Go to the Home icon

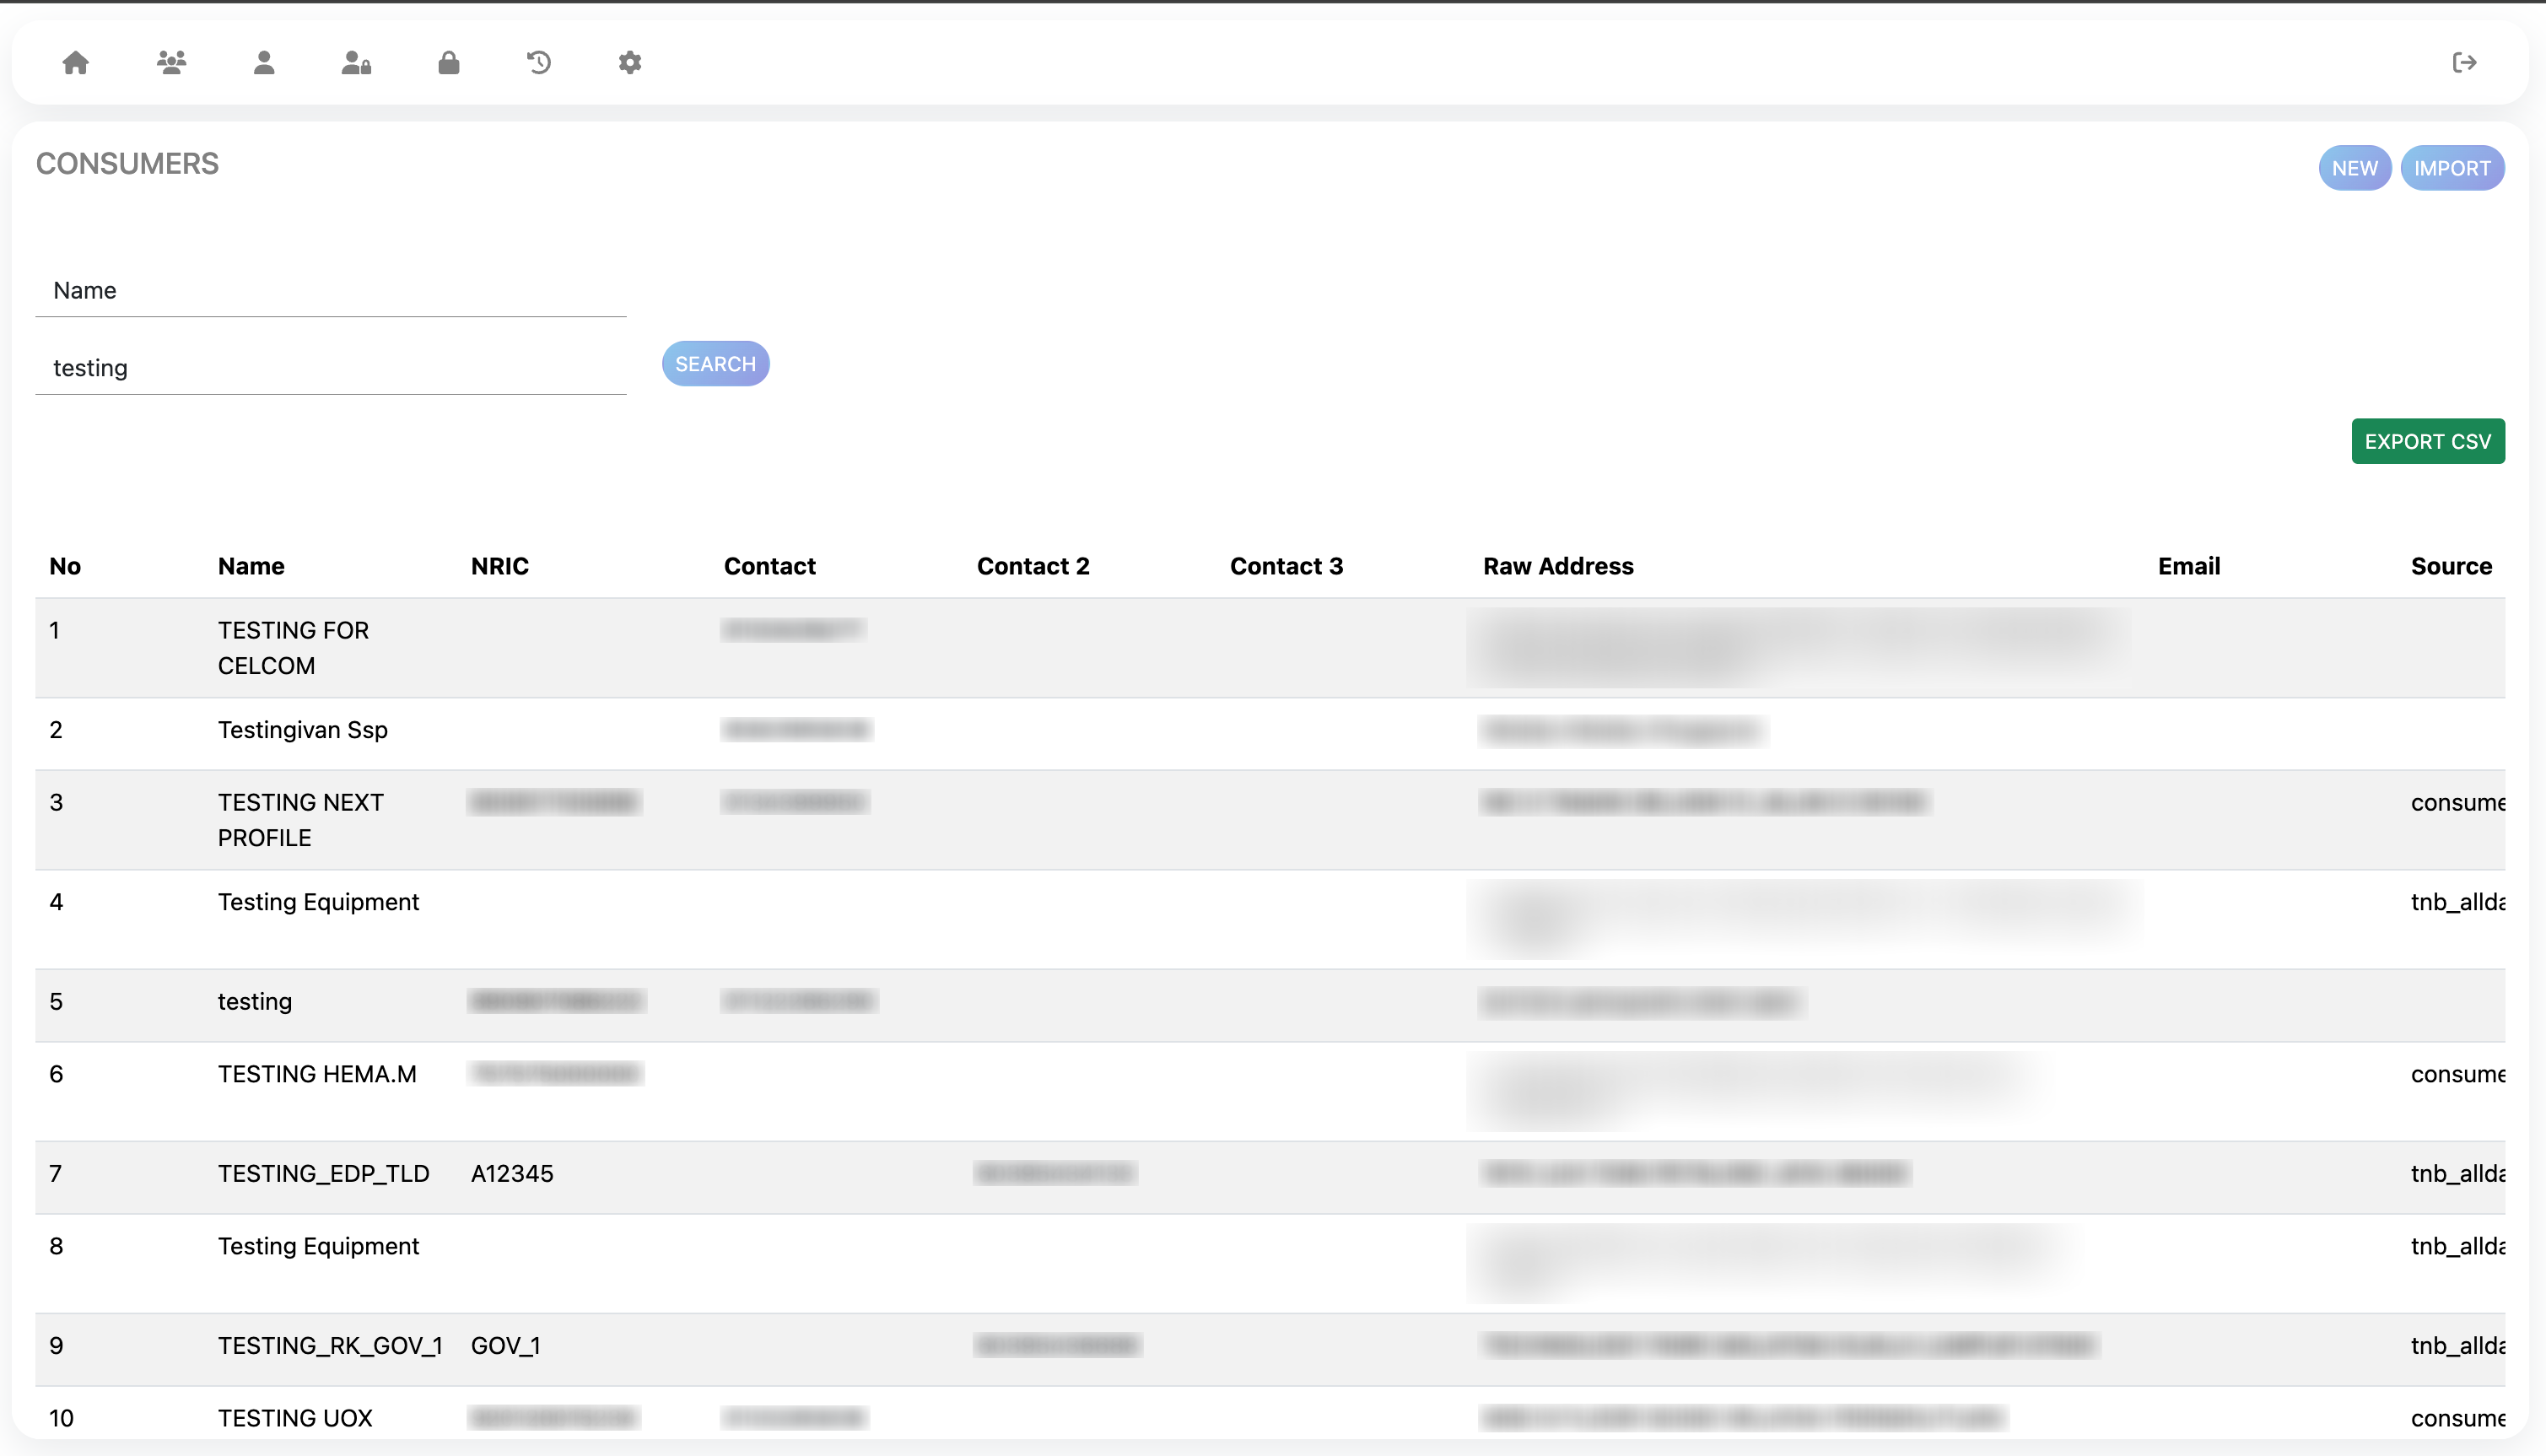pyautogui.click(x=75, y=63)
